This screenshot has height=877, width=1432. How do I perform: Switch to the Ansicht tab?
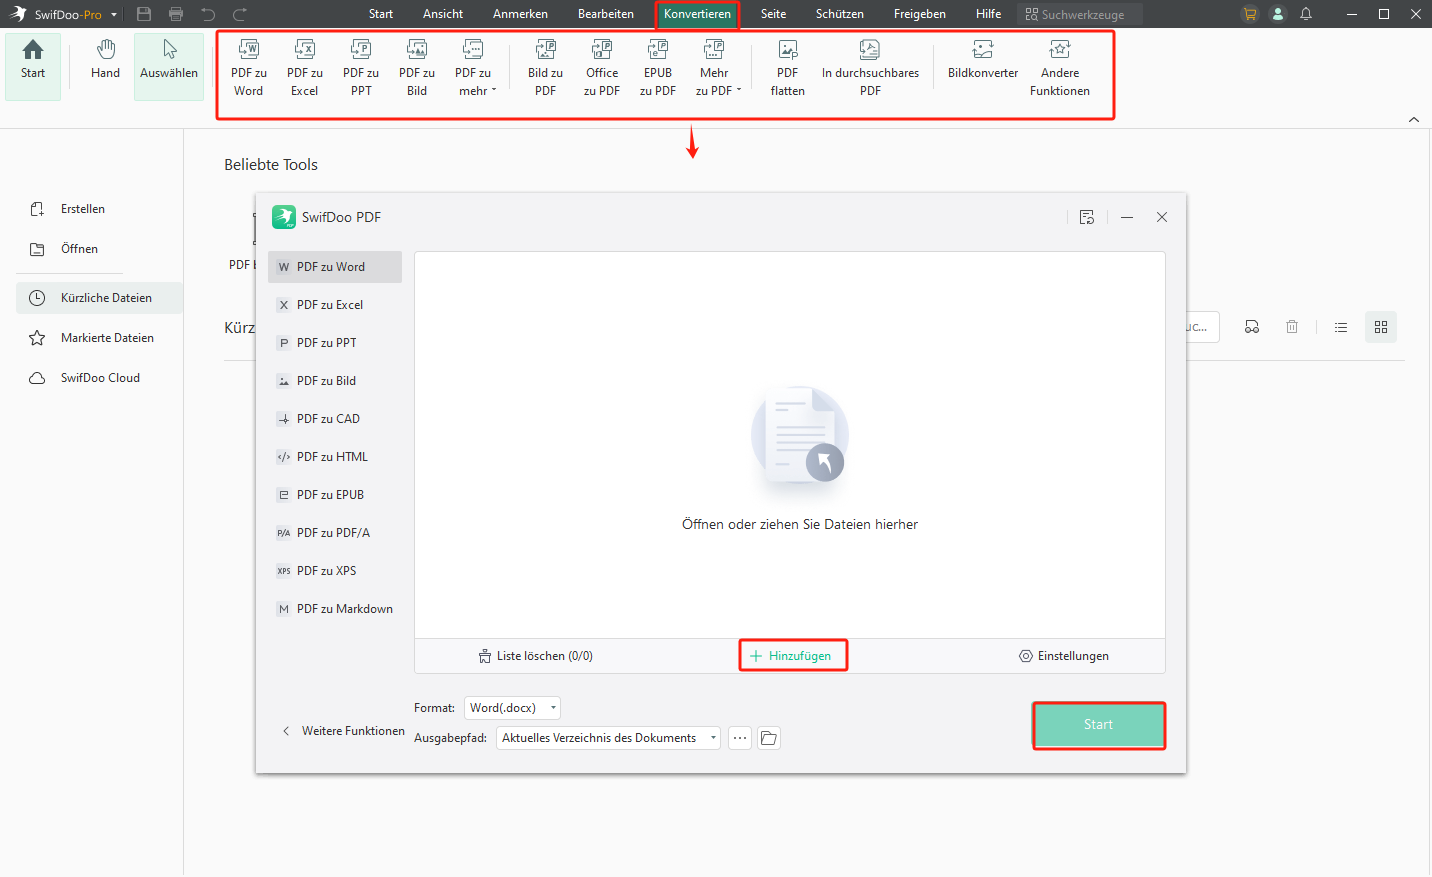point(443,14)
